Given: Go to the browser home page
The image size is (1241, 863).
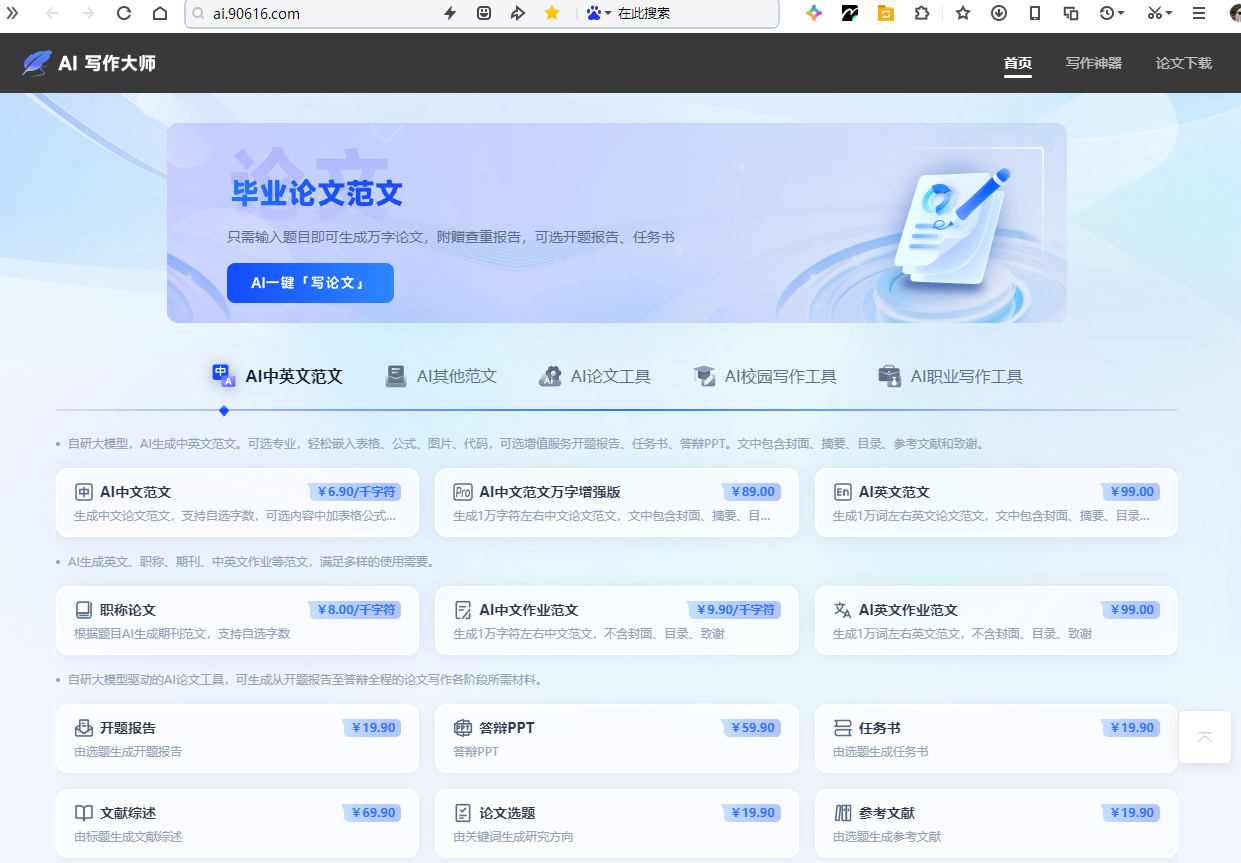Looking at the screenshot, I should [160, 13].
